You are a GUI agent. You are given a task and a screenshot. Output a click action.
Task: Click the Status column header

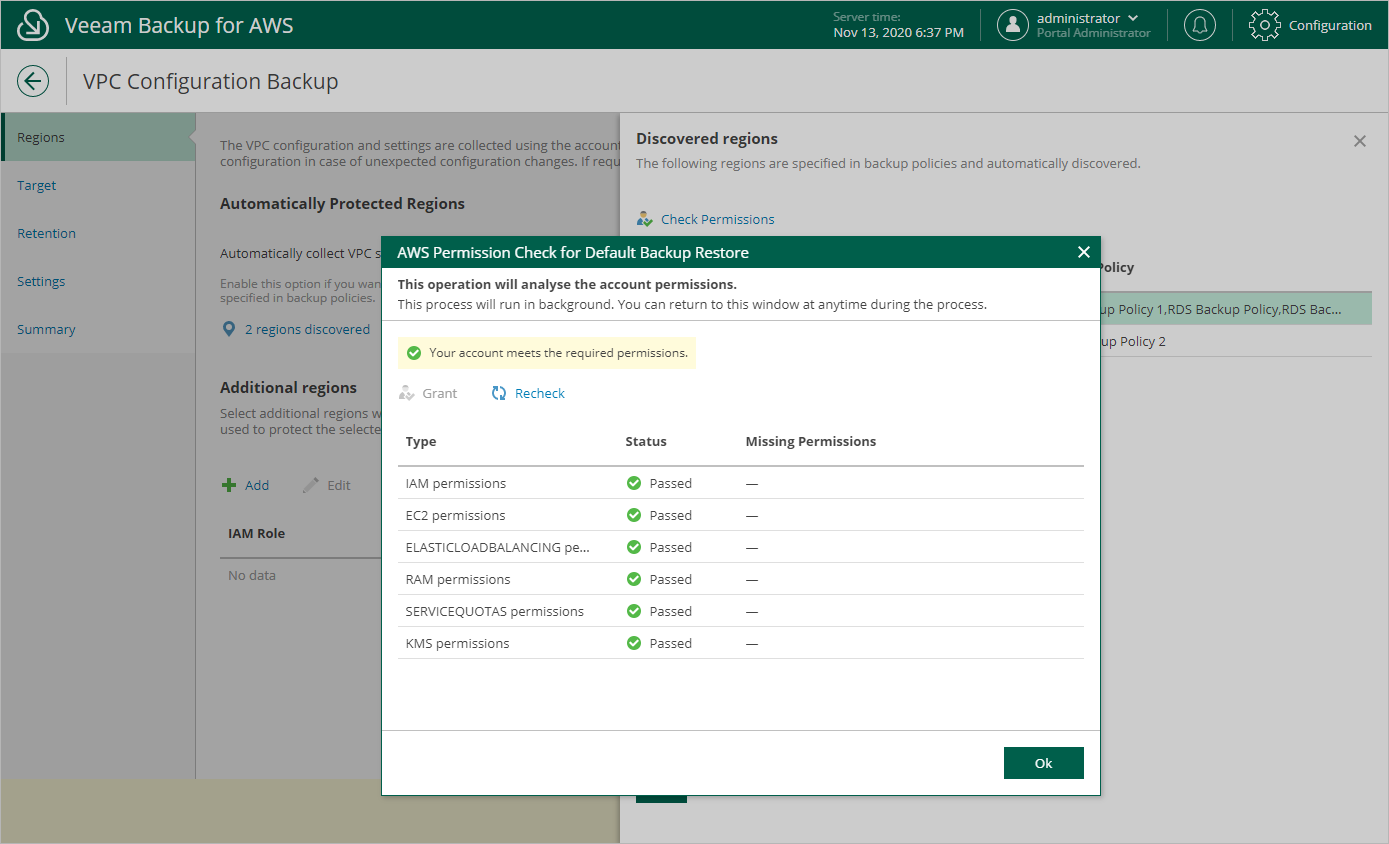click(x=646, y=441)
